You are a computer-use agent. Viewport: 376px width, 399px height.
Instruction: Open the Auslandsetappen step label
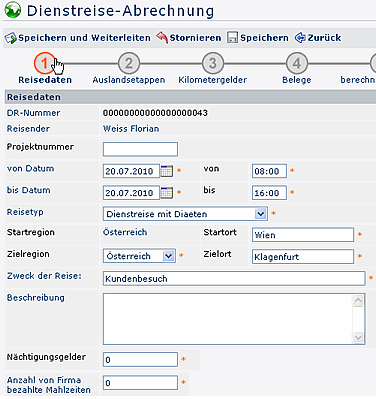[129, 80]
